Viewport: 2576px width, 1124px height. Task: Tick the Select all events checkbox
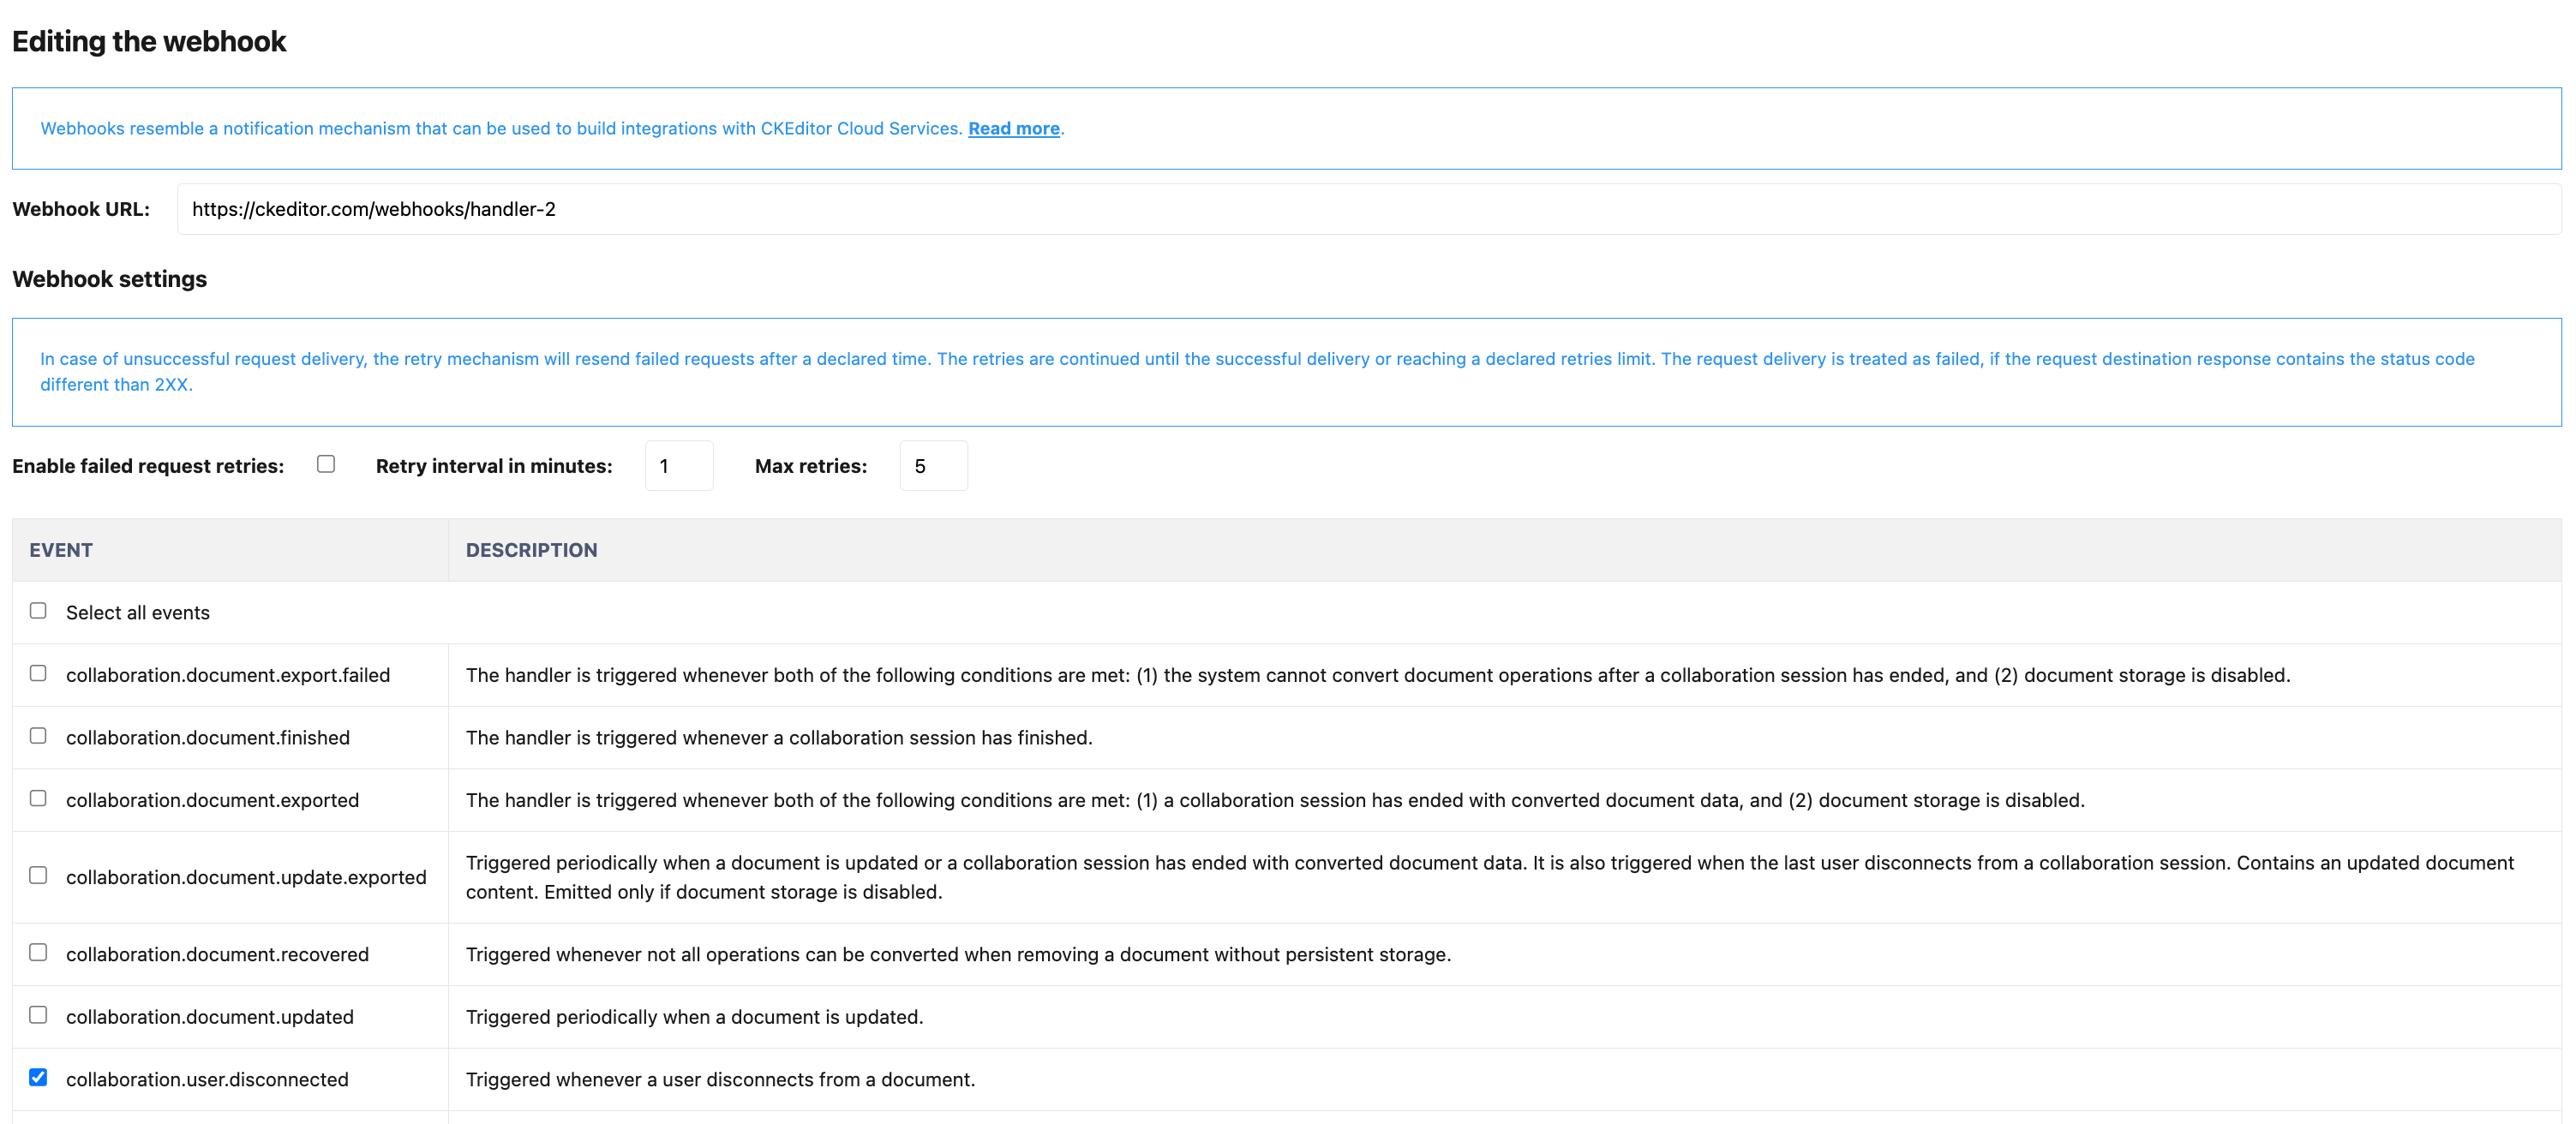[38, 611]
